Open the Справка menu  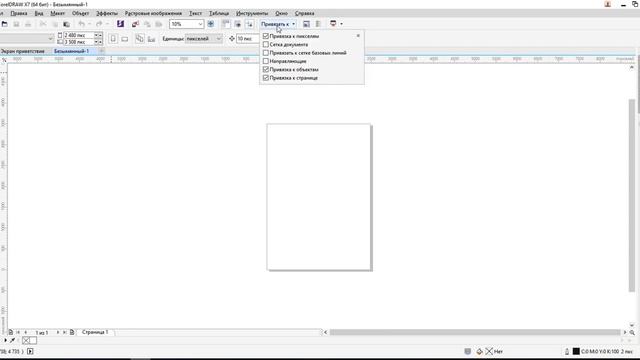click(304, 13)
